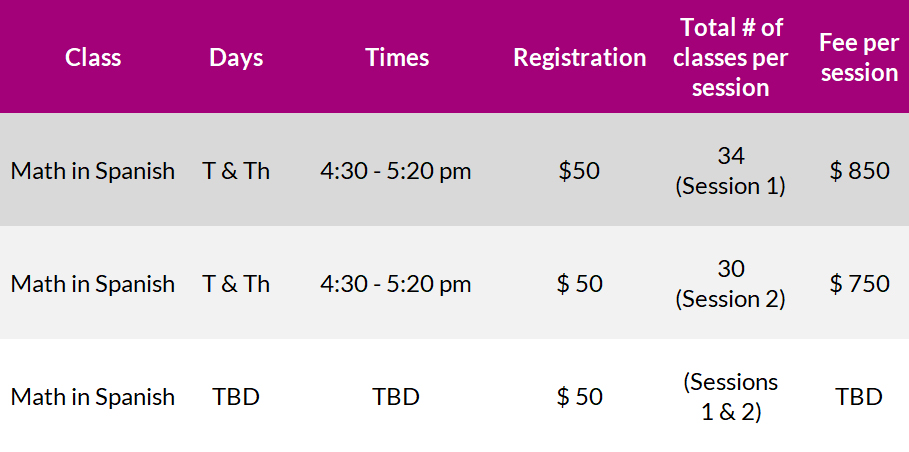This screenshot has height=452, width=909.
Task: Click the 30 (Session 2) cell
Action: [x=730, y=284]
